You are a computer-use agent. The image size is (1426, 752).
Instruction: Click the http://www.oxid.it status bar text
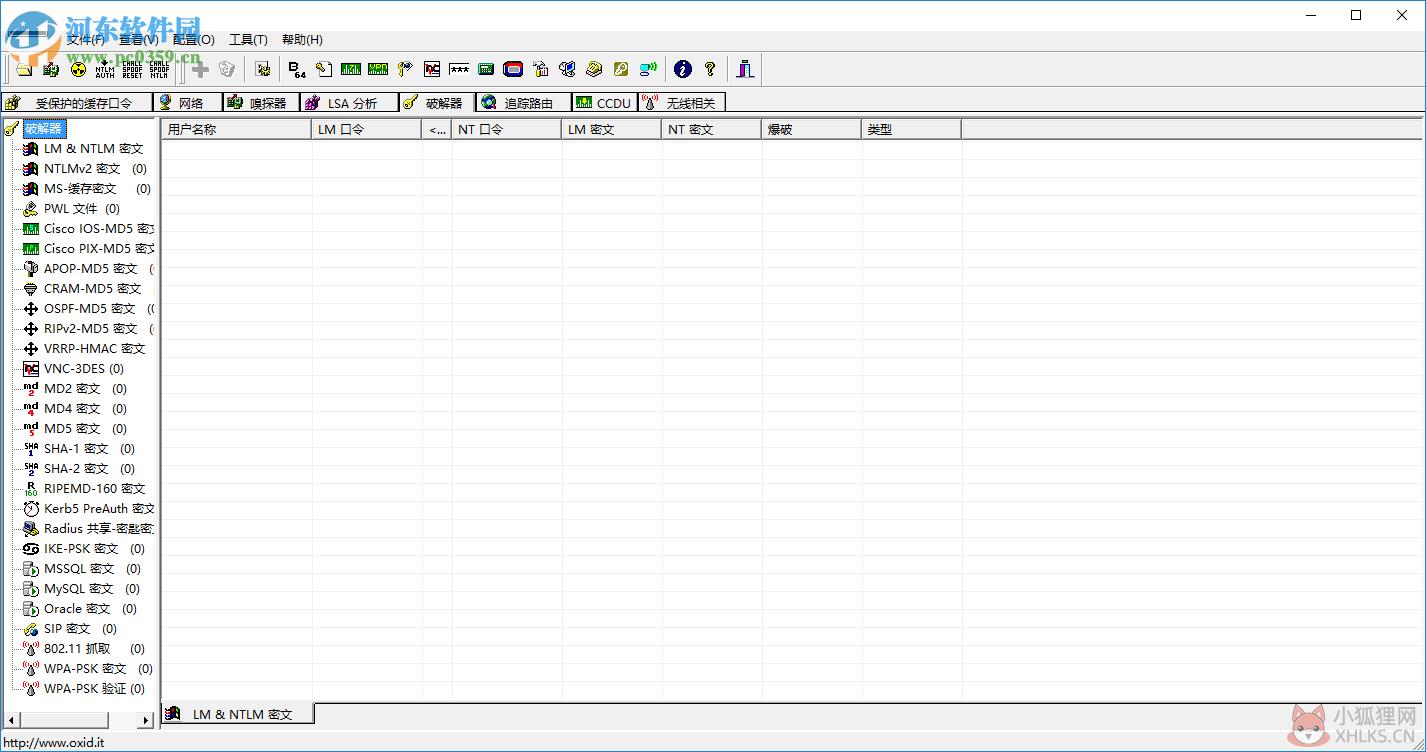pos(53,743)
